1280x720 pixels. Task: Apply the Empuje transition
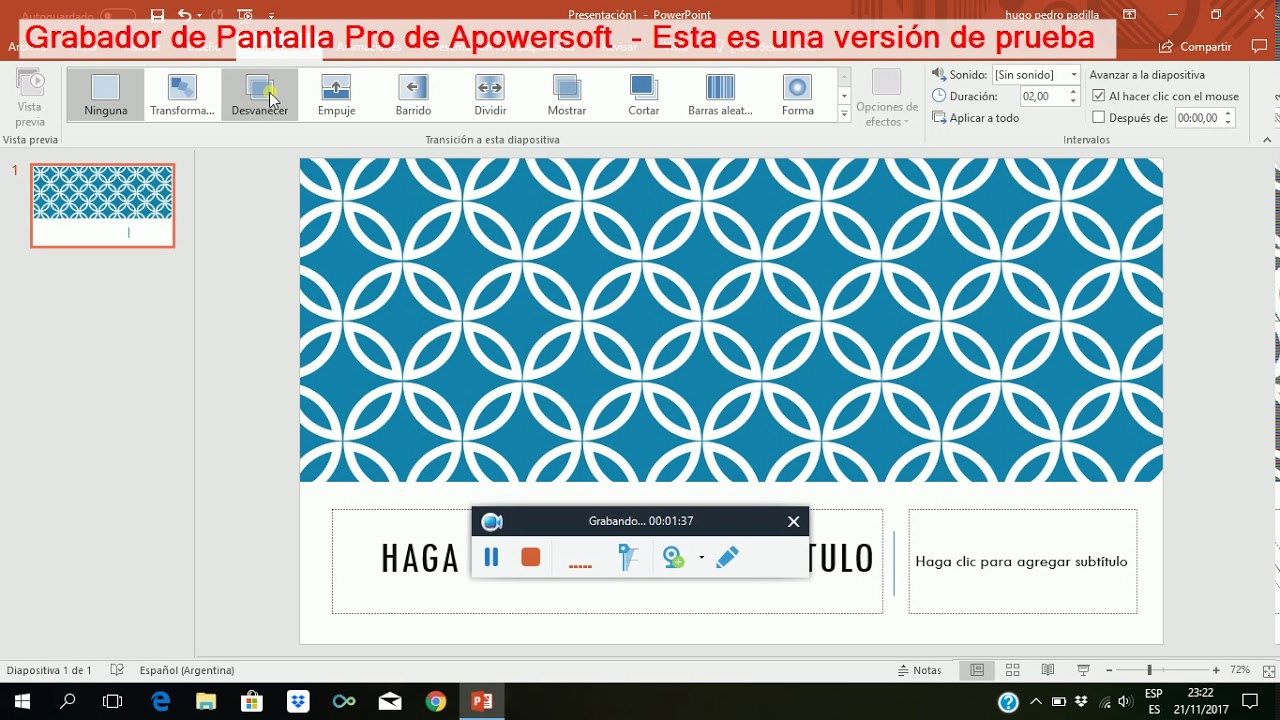pos(336,95)
